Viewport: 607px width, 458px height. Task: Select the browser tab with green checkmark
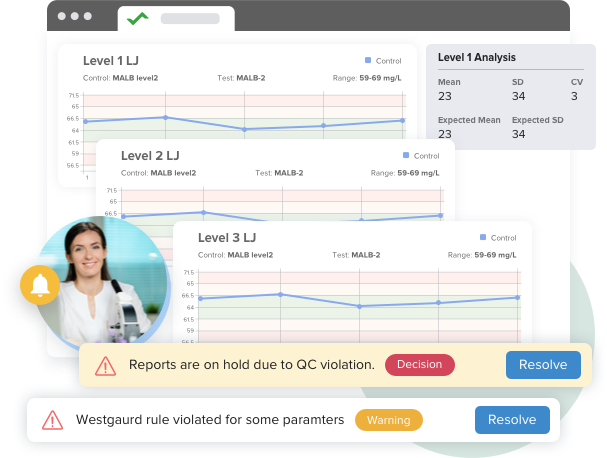[x=176, y=18]
